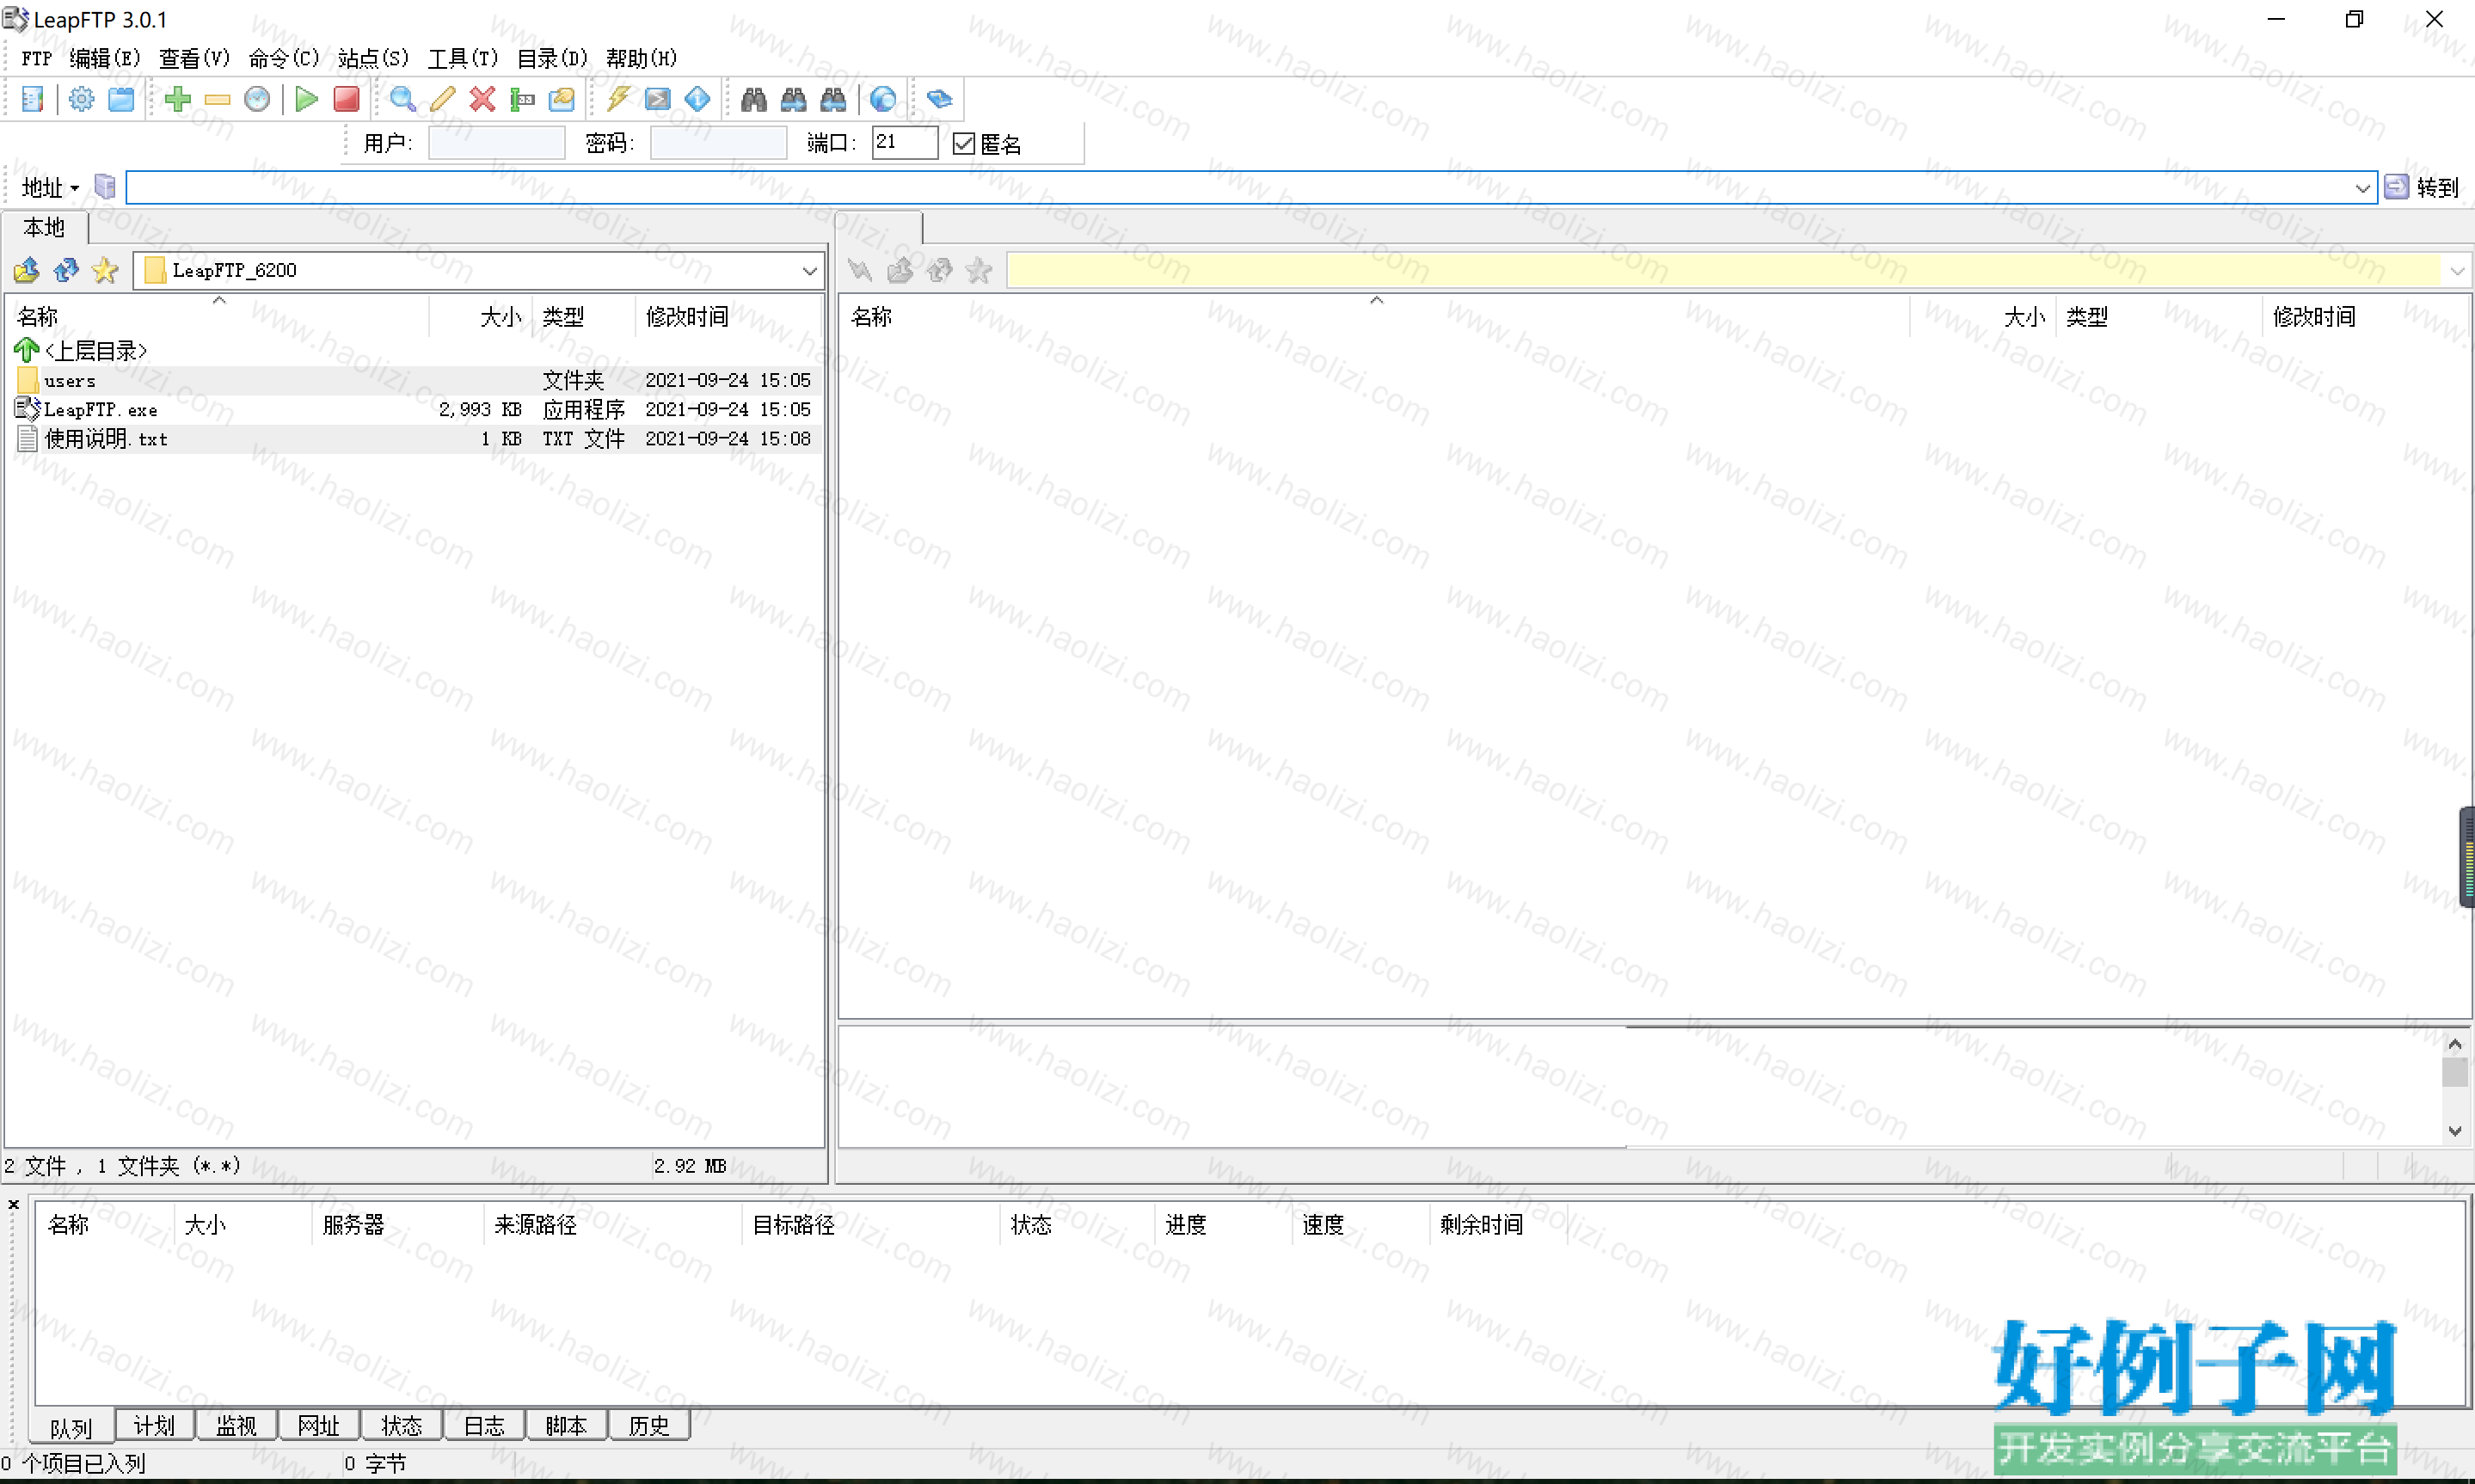Image resolution: width=2475 pixels, height=1484 pixels.
Task: Open the command prompt console icon
Action: click(658, 99)
